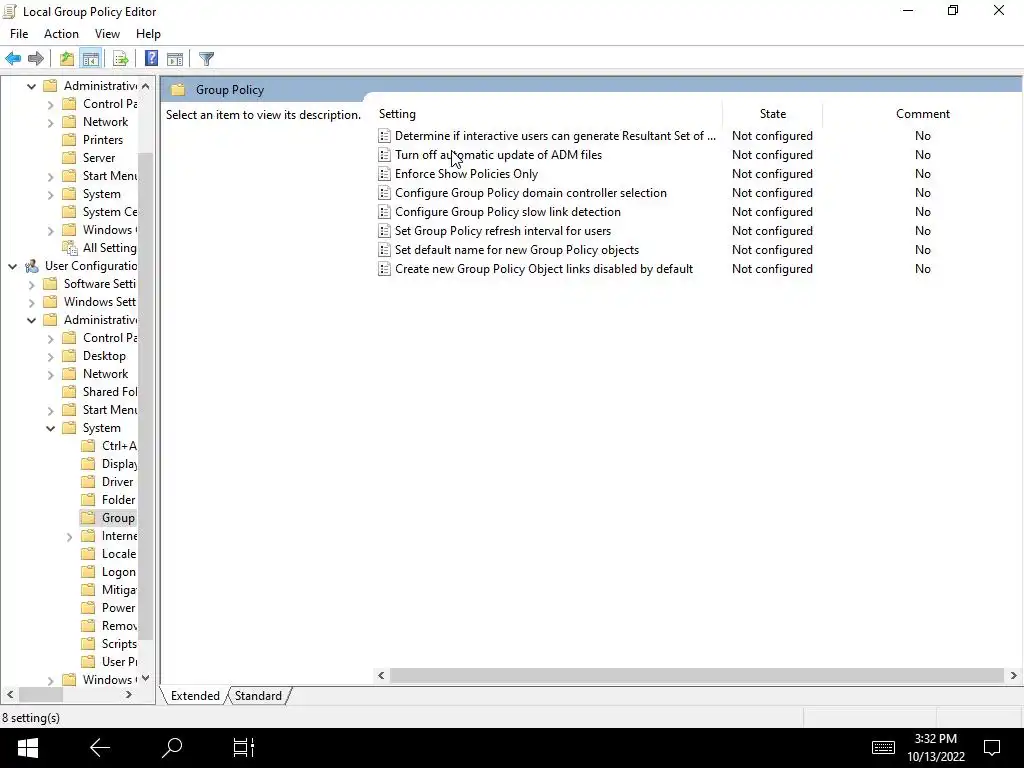The width and height of the screenshot is (1024, 768).
Task: Open the Windows Start button
Action: [27, 748]
